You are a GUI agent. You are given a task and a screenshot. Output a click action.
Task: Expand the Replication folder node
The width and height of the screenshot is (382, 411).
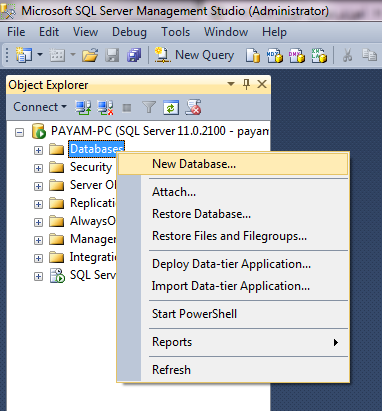pos(38,204)
